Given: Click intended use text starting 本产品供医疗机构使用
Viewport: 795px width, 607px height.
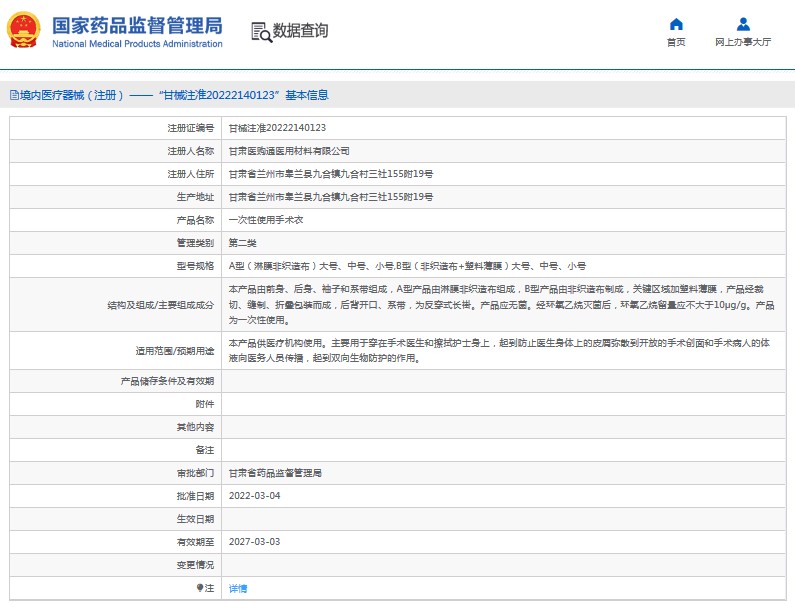Looking at the screenshot, I should tap(499, 350).
